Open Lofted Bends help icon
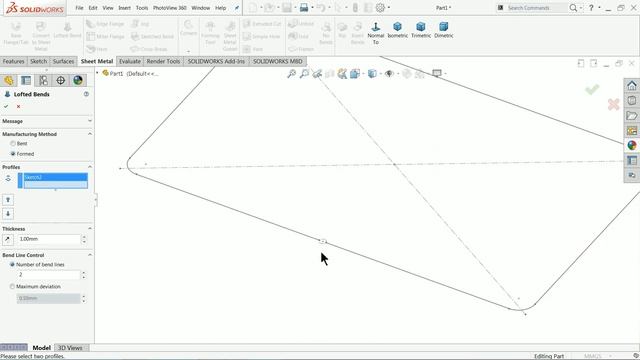This screenshot has width=640, height=360. tap(86, 94)
